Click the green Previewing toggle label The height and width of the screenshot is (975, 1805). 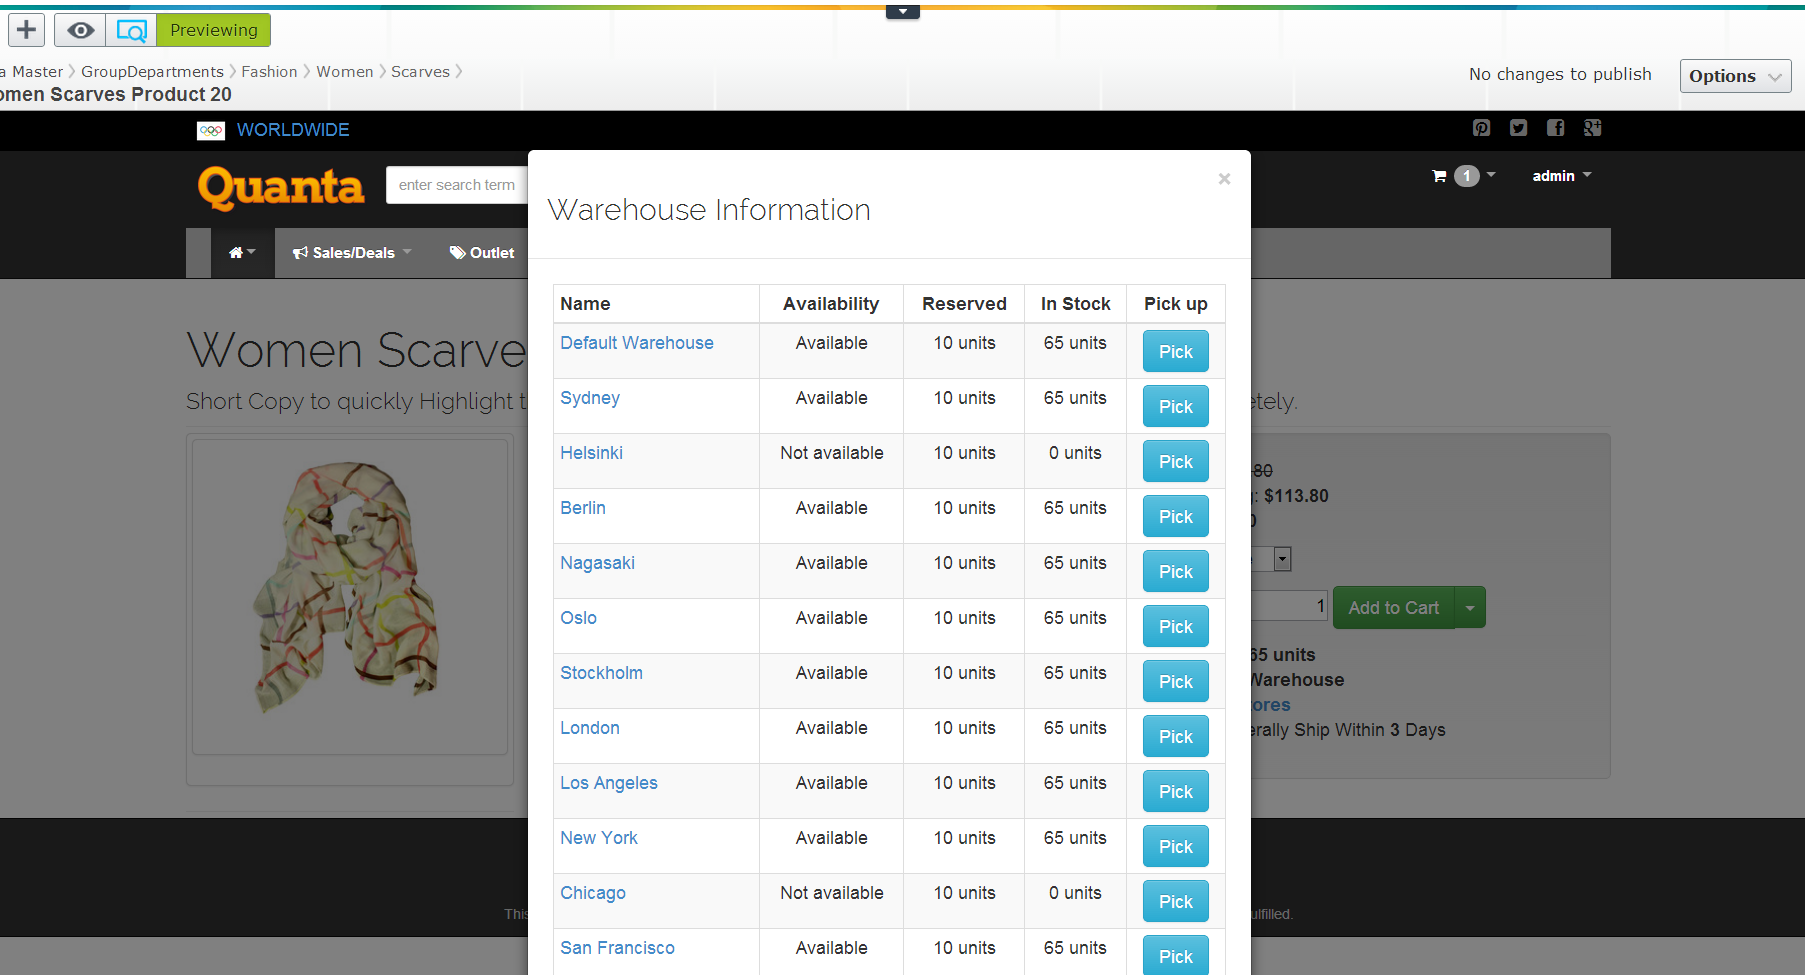click(x=213, y=30)
